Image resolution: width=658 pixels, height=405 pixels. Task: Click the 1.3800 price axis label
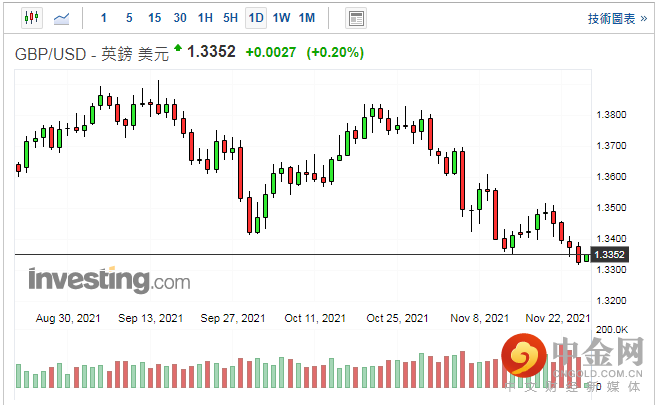click(611, 115)
